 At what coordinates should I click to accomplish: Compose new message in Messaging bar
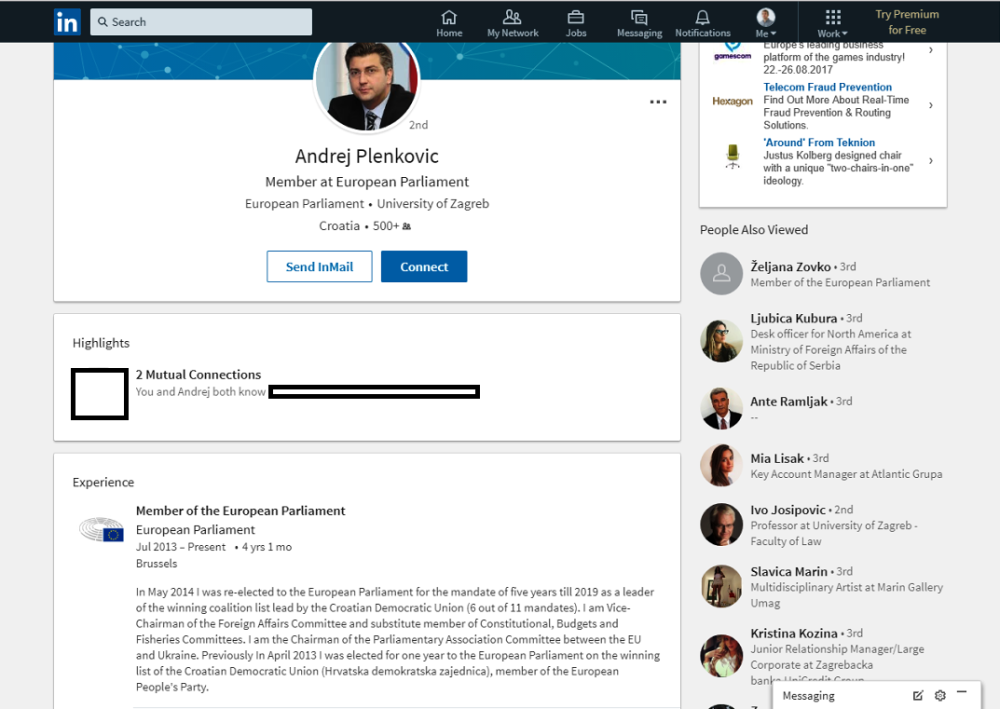tap(918, 696)
